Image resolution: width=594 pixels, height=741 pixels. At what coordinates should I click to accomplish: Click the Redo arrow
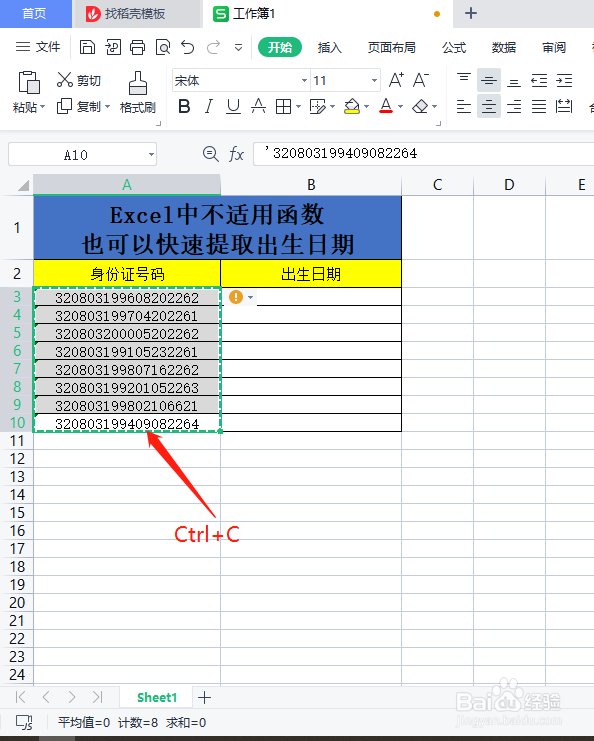pyautogui.click(x=214, y=47)
